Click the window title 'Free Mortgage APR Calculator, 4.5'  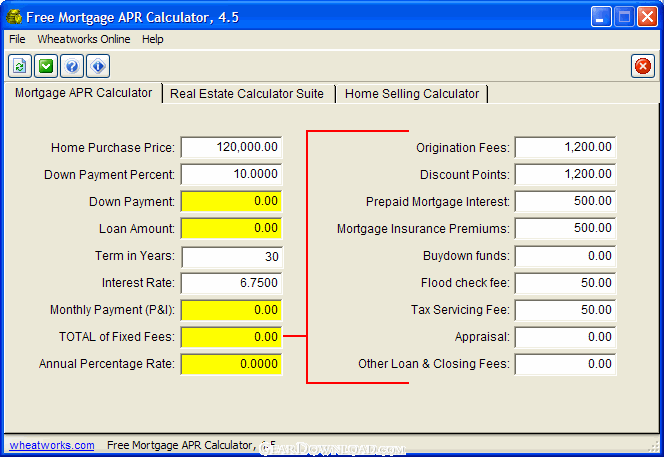(x=133, y=17)
